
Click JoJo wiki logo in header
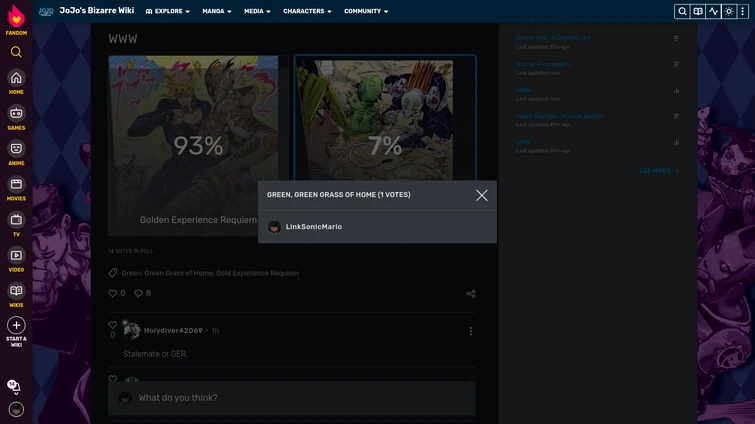coord(46,11)
